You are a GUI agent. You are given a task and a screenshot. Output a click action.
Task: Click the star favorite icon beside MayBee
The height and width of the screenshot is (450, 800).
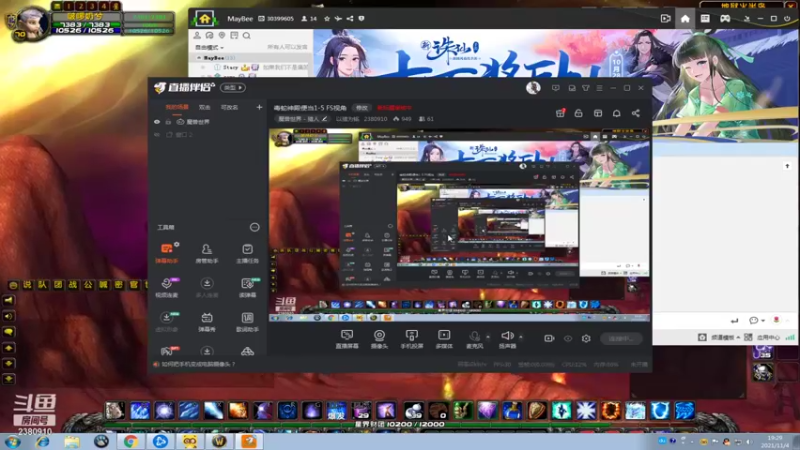click(327, 19)
